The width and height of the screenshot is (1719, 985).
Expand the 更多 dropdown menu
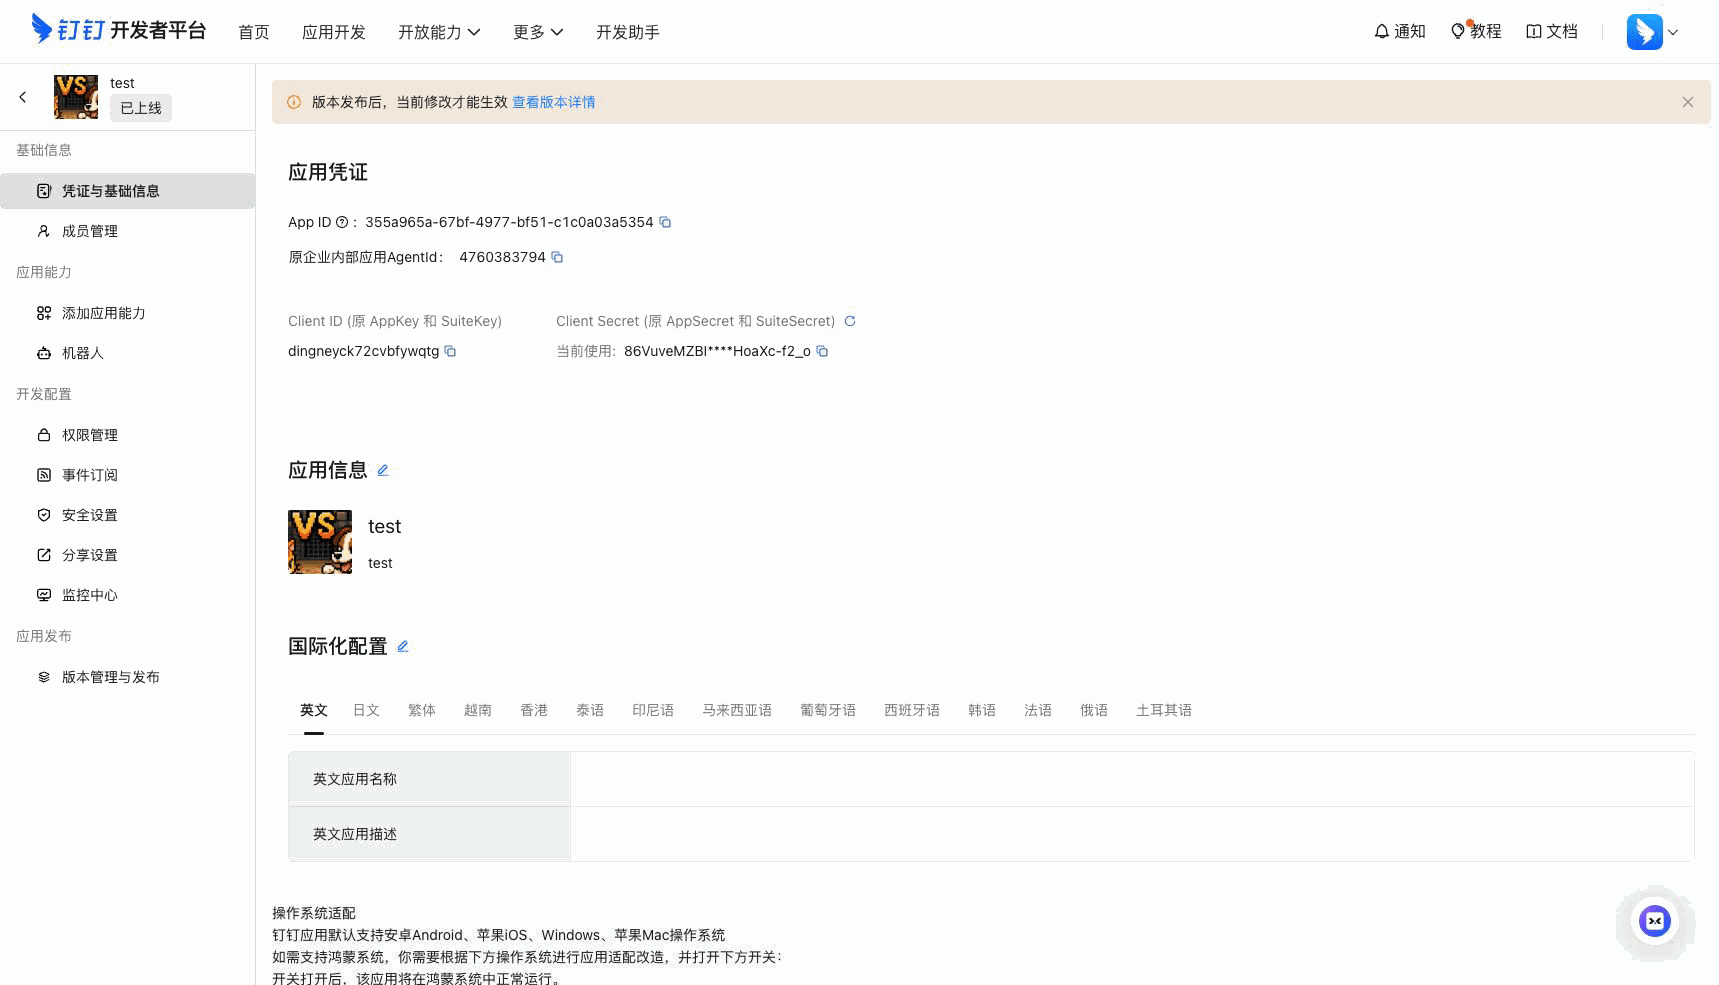(538, 32)
